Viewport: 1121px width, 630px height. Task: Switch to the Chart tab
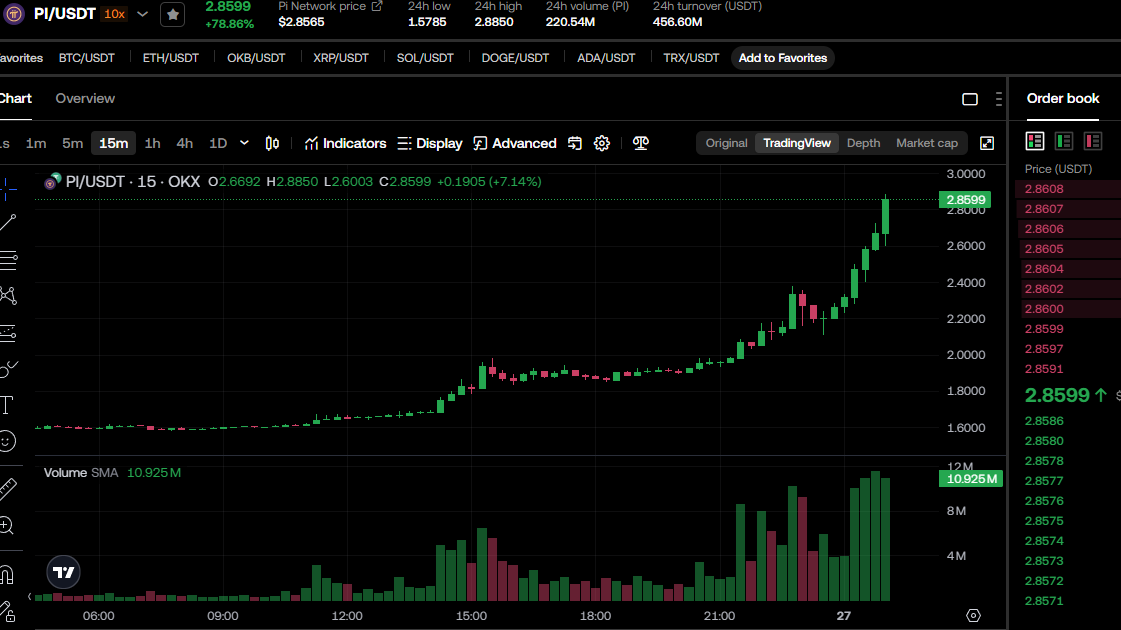(x=15, y=99)
